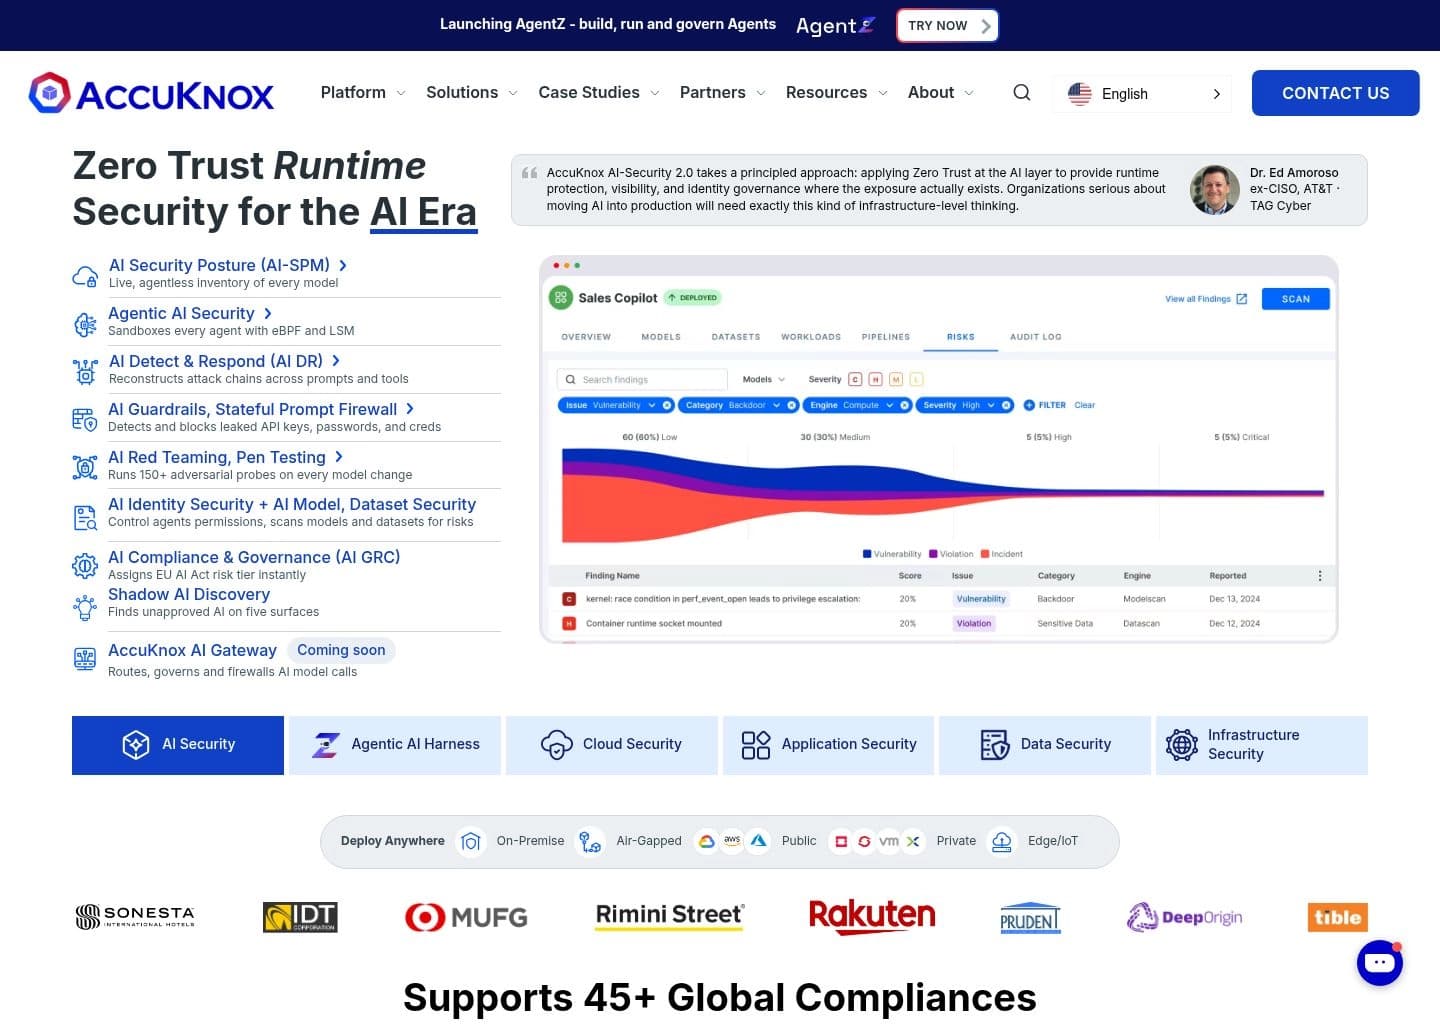Click the Edge/IoT upload icon
The height and width of the screenshot is (1024, 1440).
coord(1001,842)
